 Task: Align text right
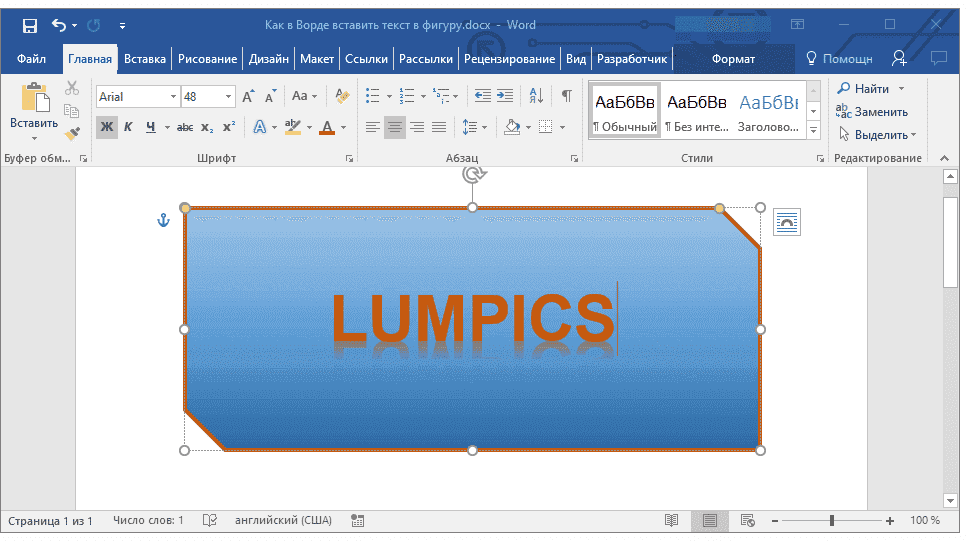[x=417, y=127]
